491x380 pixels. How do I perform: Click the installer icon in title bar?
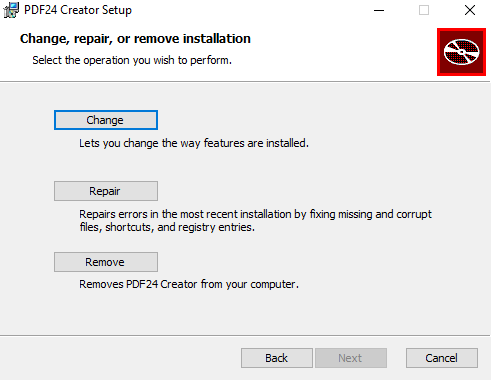coord(11,10)
